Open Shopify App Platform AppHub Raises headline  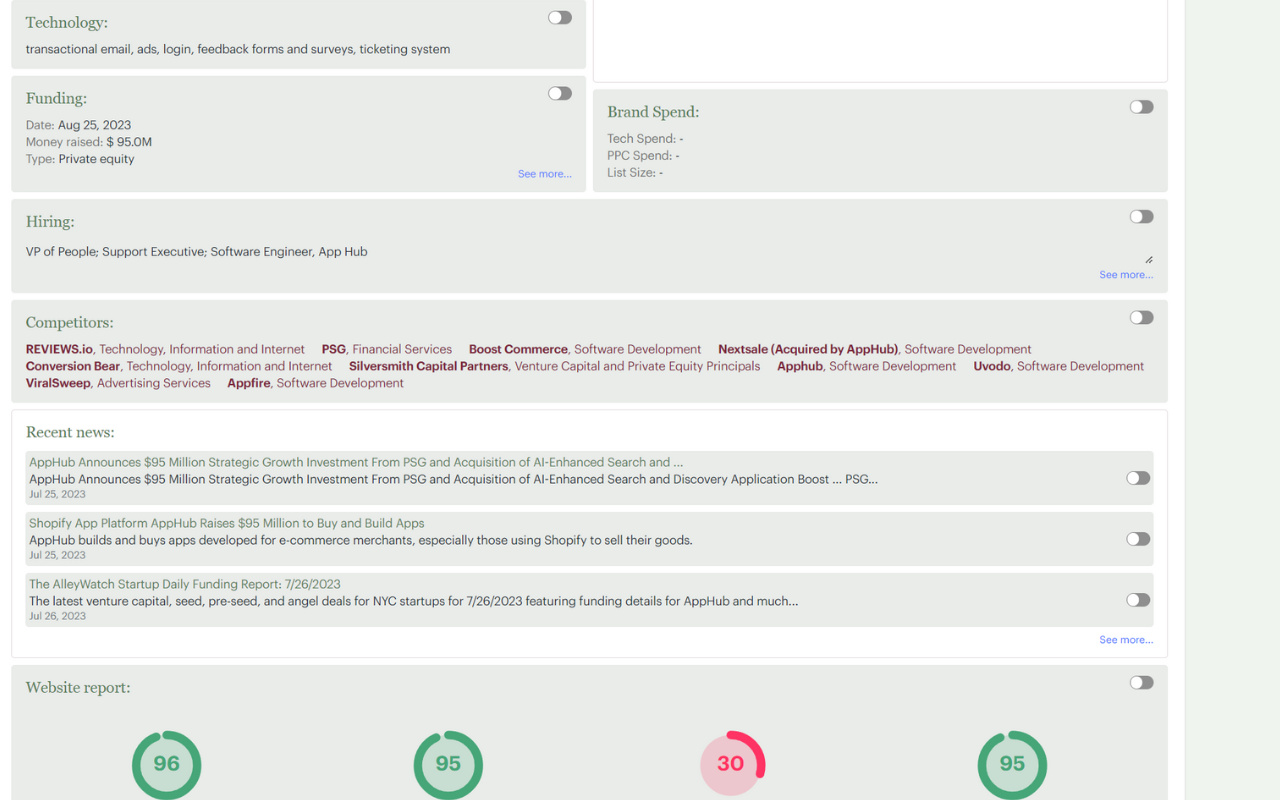[227, 523]
